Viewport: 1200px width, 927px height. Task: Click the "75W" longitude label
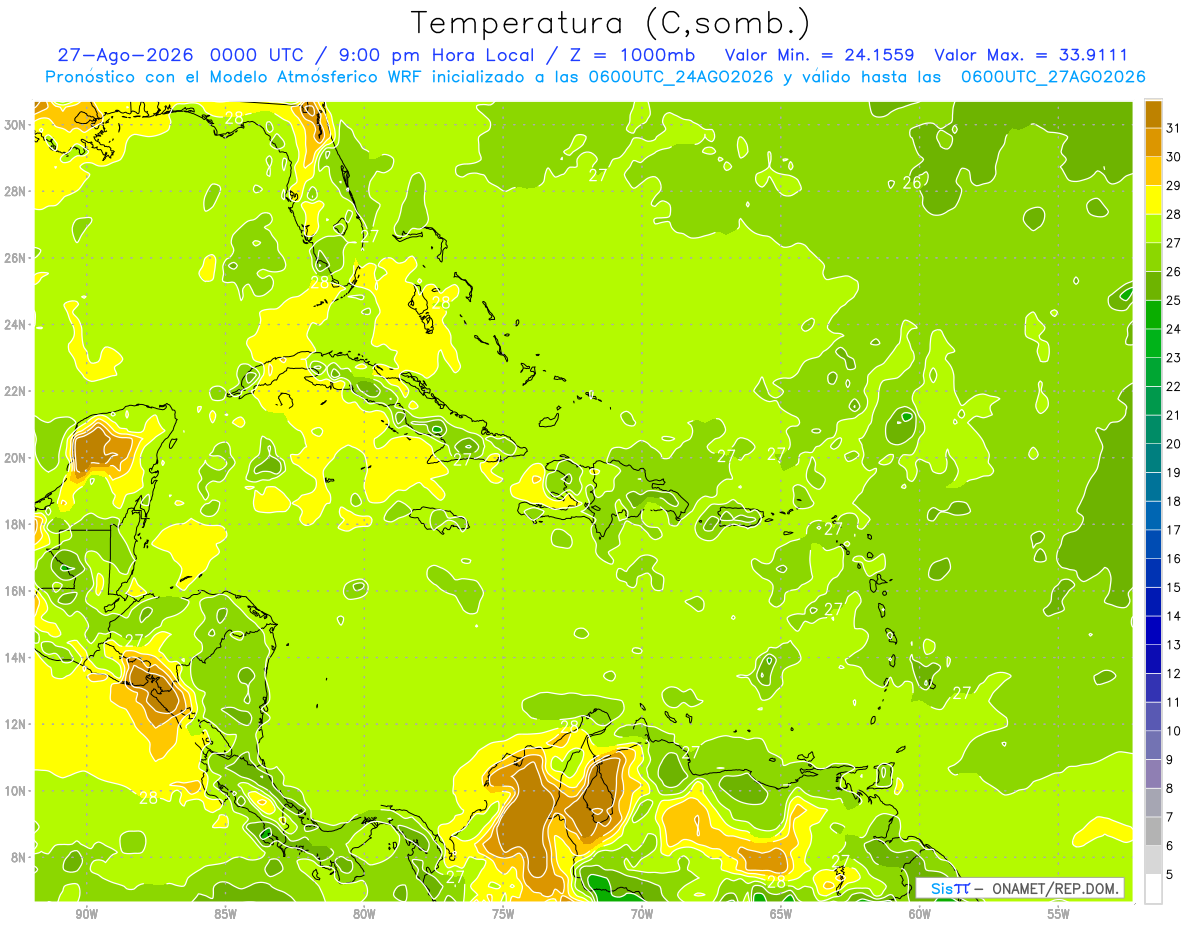[x=503, y=914]
